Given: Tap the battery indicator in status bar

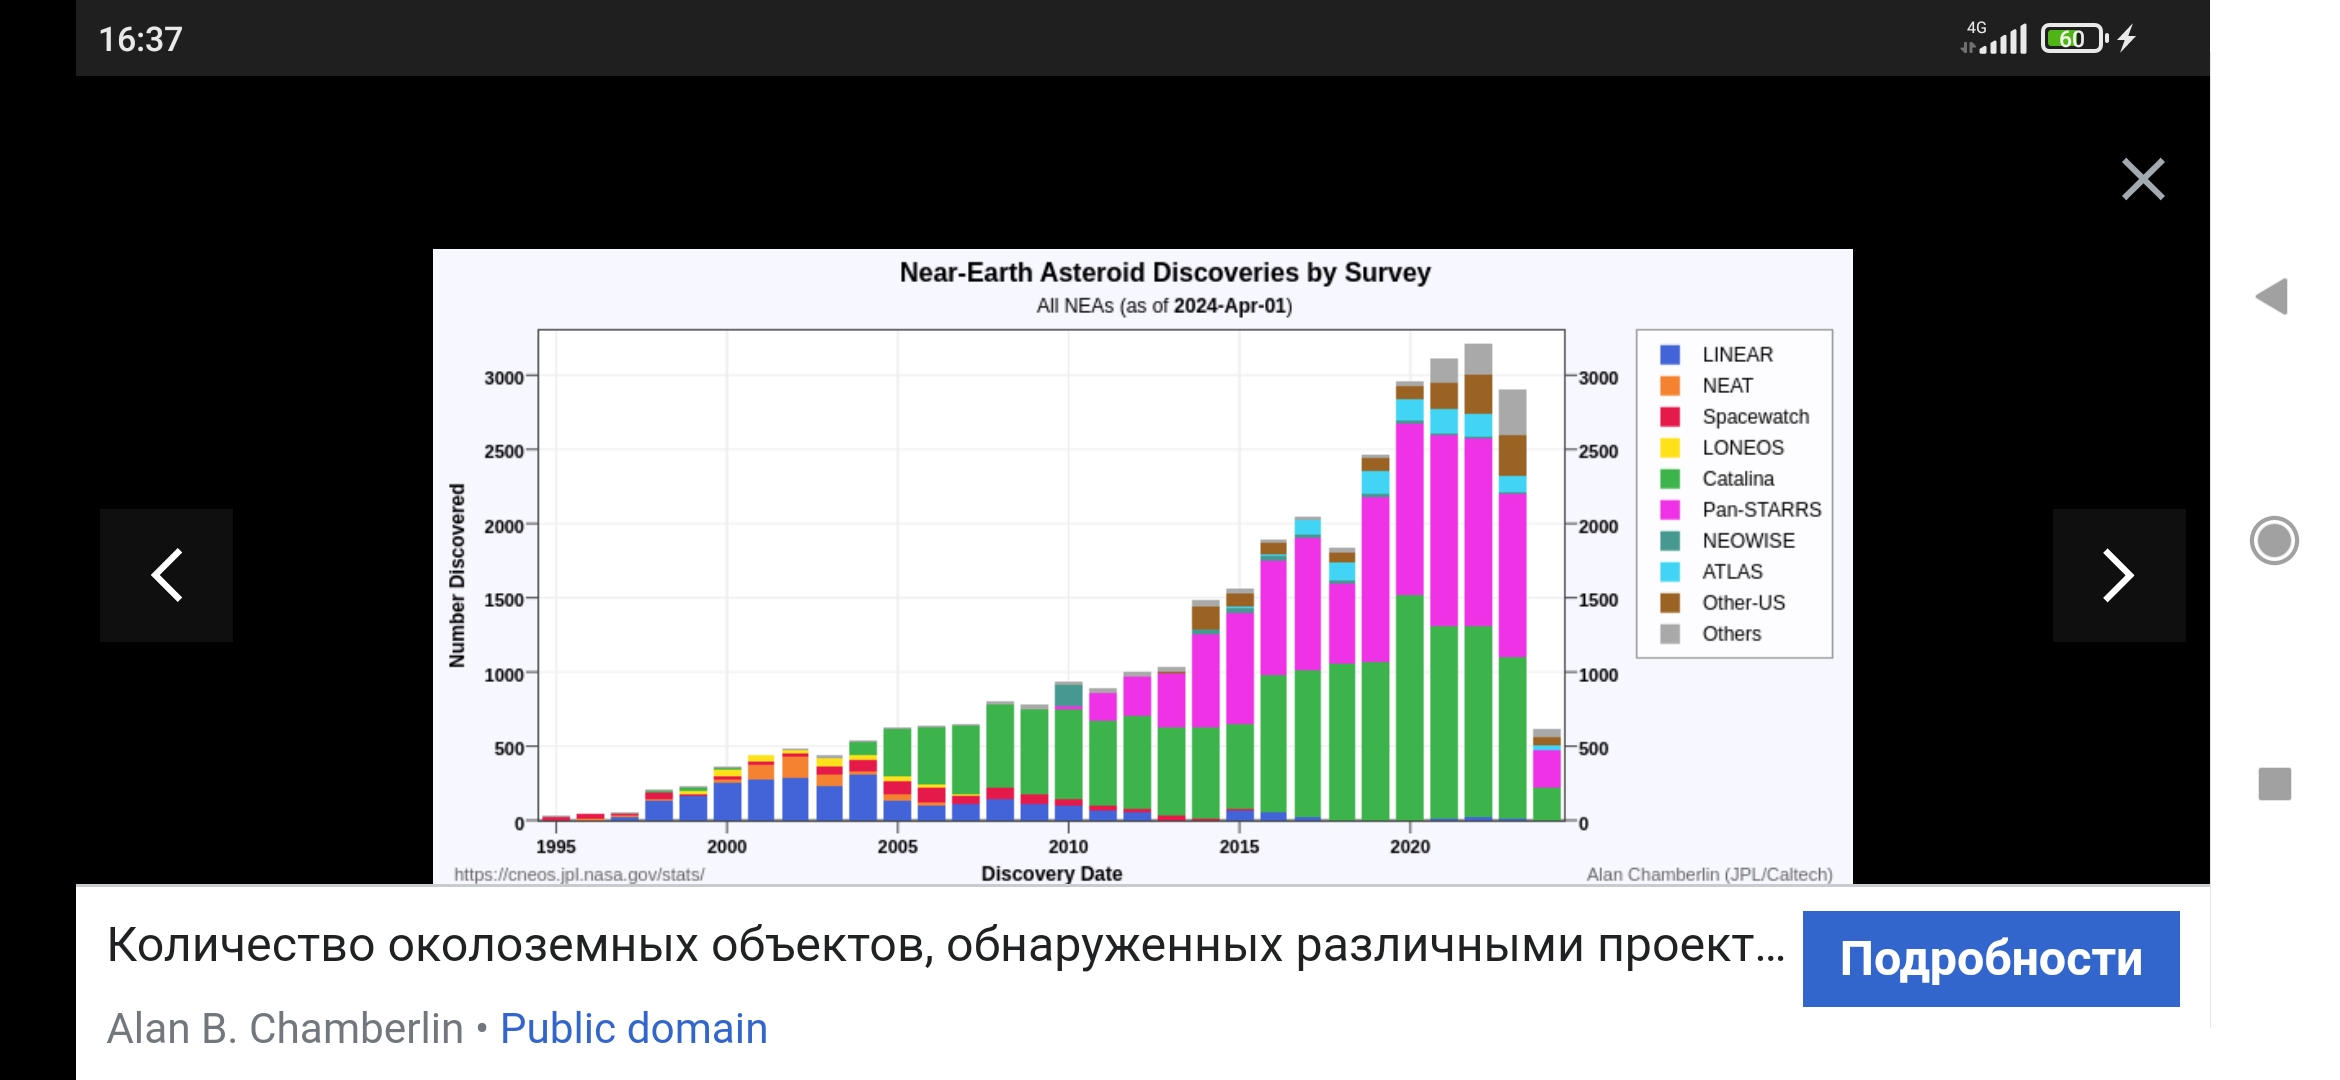Looking at the screenshot, I should click(x=2073, y=39).
